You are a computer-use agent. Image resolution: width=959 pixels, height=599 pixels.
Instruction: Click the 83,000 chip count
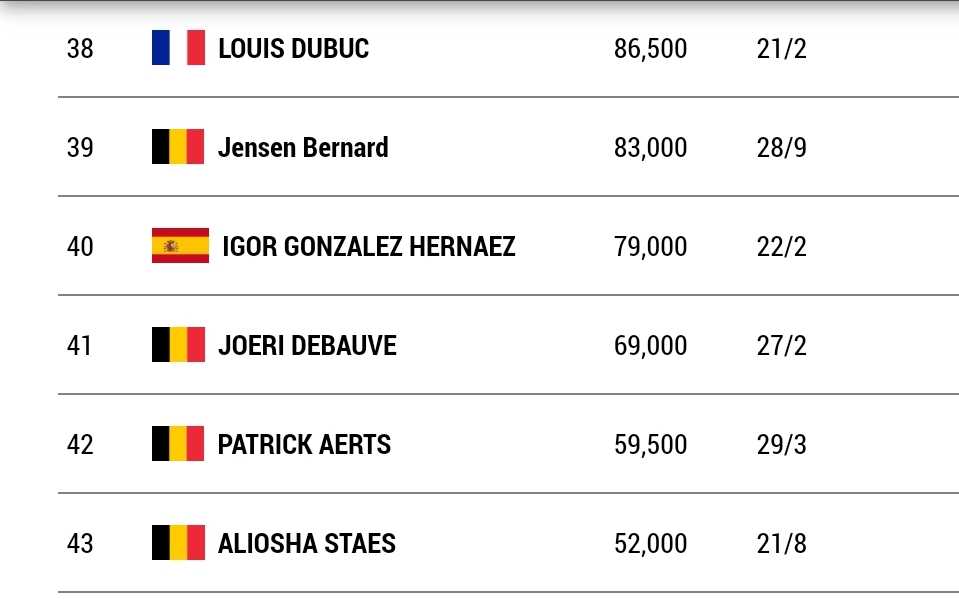click(x=651, y=148)
